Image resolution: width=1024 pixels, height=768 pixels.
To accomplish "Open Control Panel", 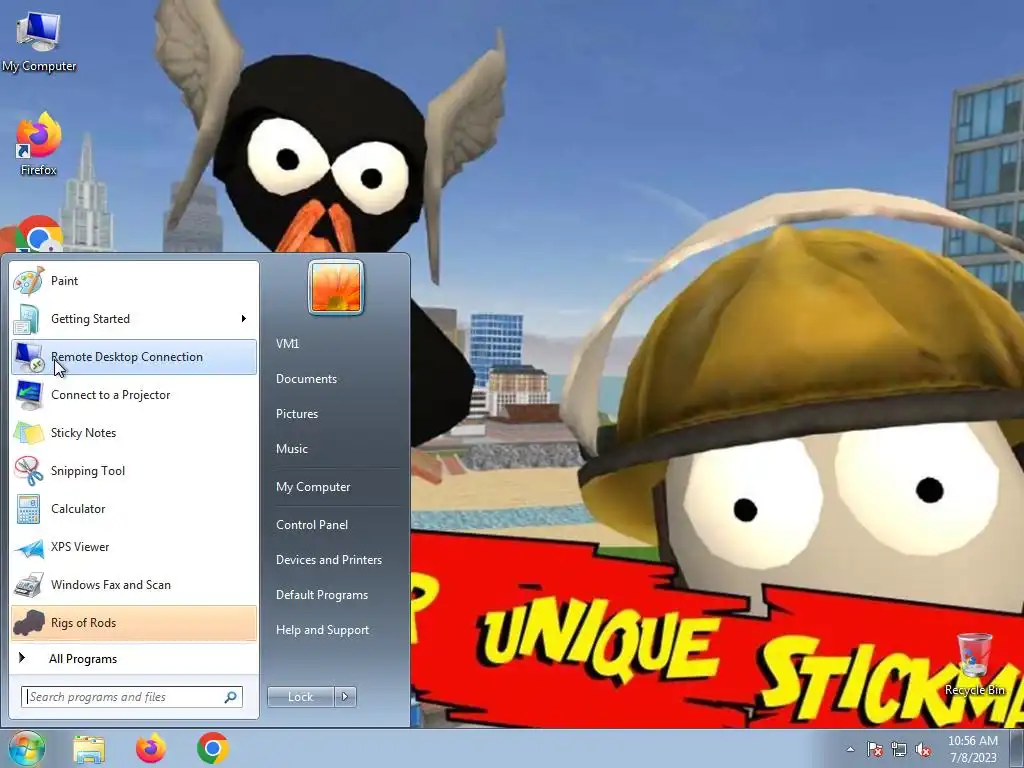I will point(312,524).
